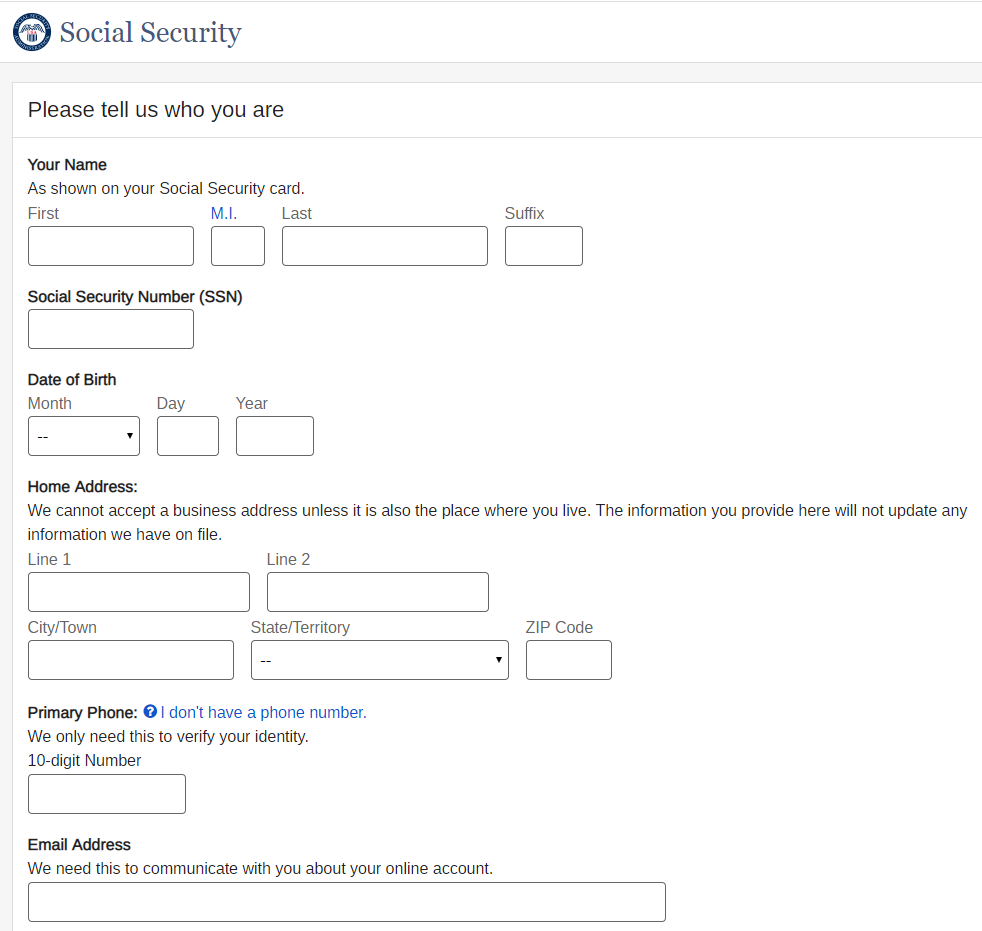Click the 10-digit phone number field
The width and height of the screenshot is (982, 931).
tap(107, 794)
